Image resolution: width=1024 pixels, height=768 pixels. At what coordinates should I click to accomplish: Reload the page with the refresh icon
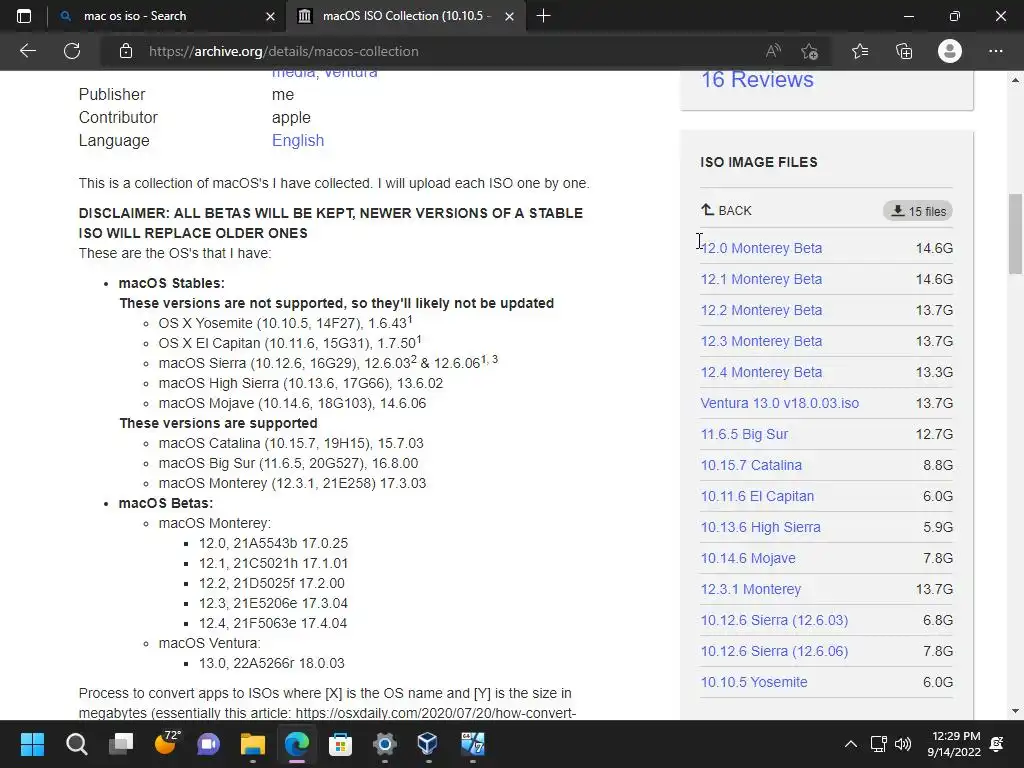click(x=72, y=51)
